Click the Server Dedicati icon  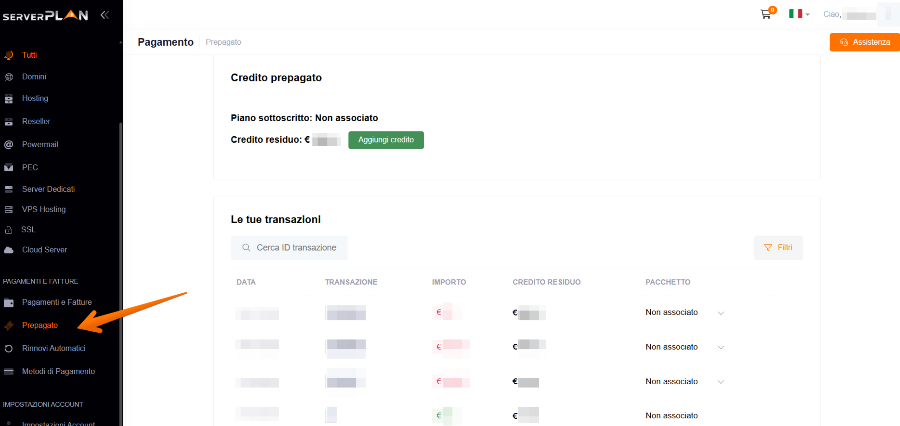point(9,189)
